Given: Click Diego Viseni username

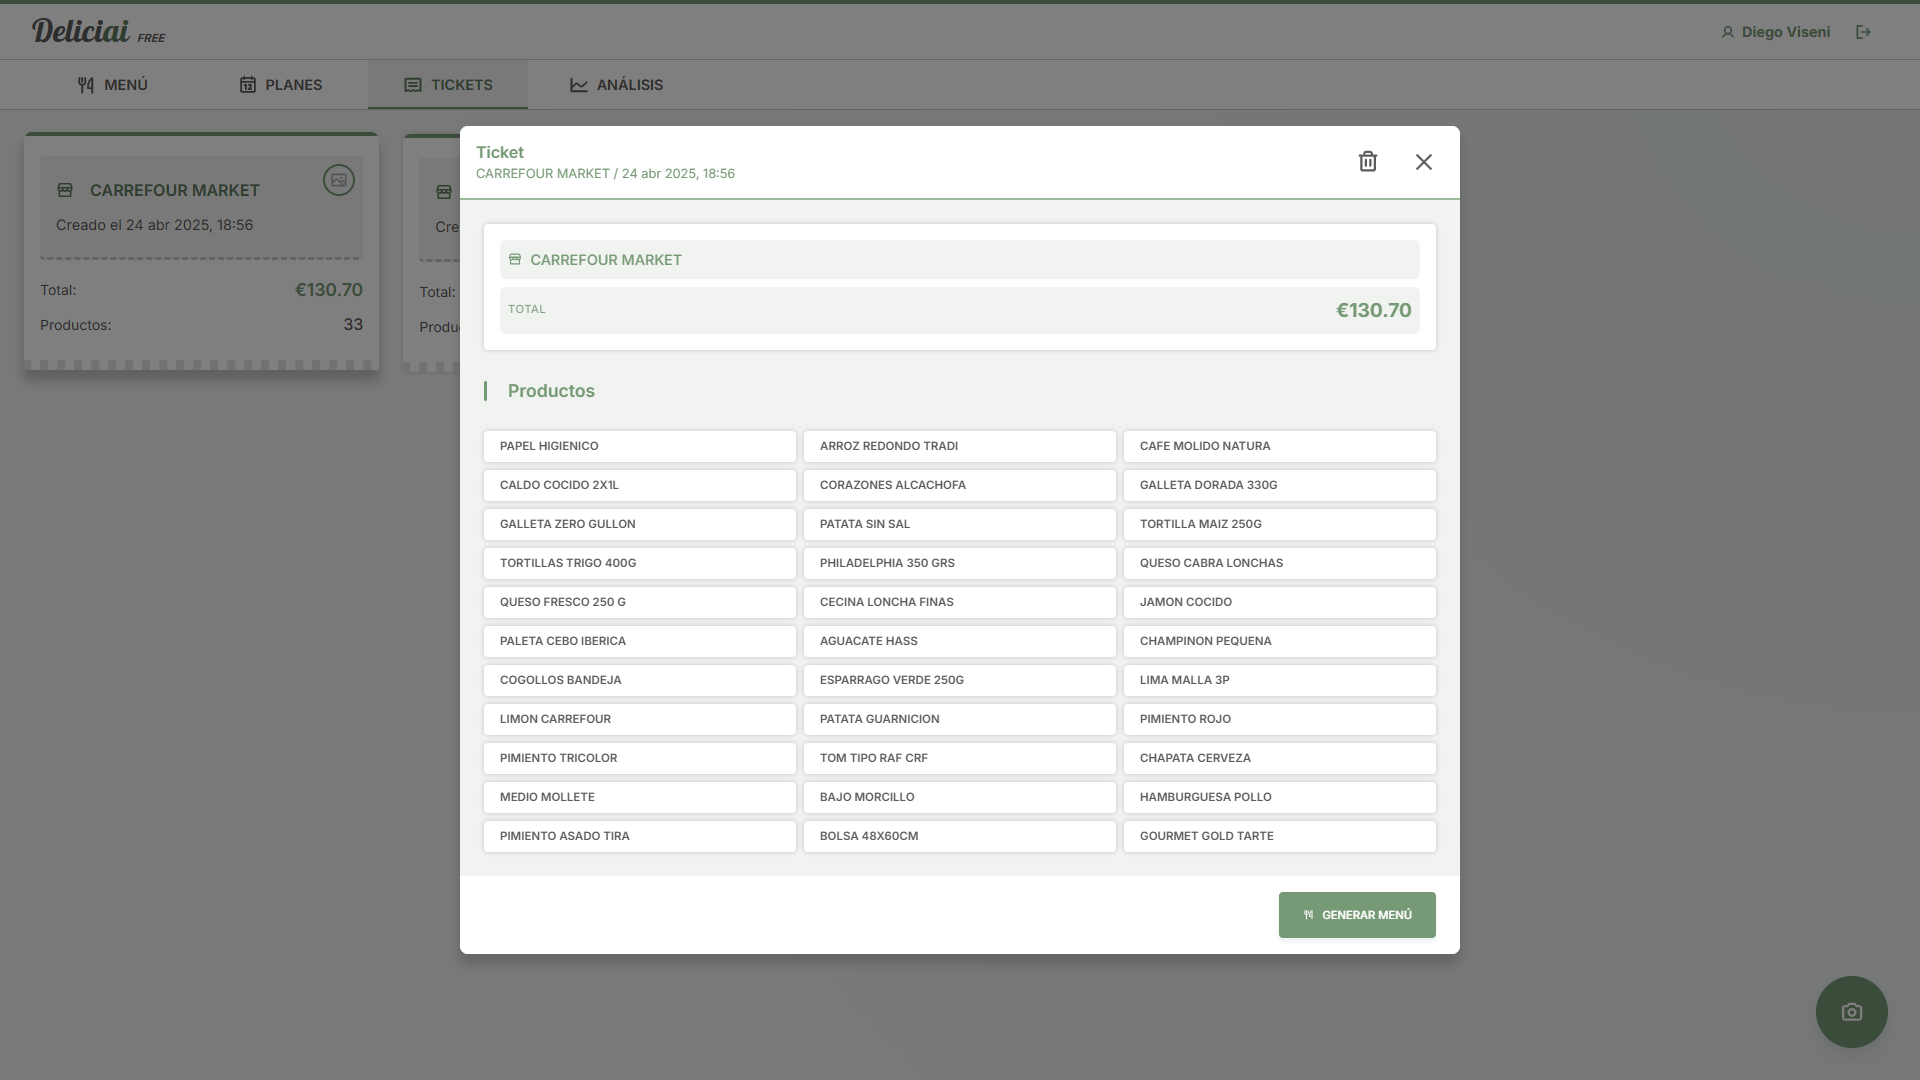Looking at the screenshot, I should [x=1785, y=32].
